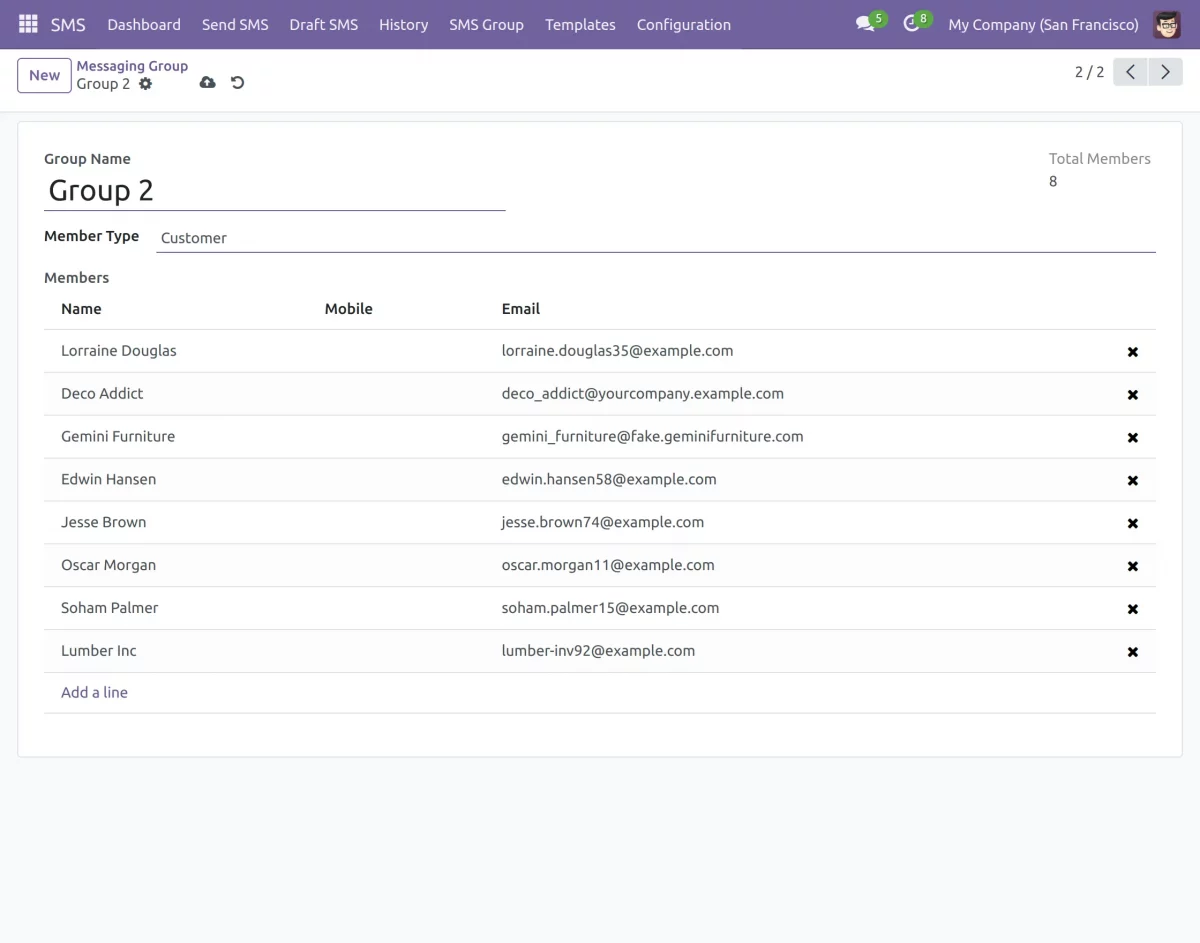Image resolution: width=1200 pixels, height=943 pixels.
Task: Remove Jesse Brown from the members list
Action: (1132, 522)
